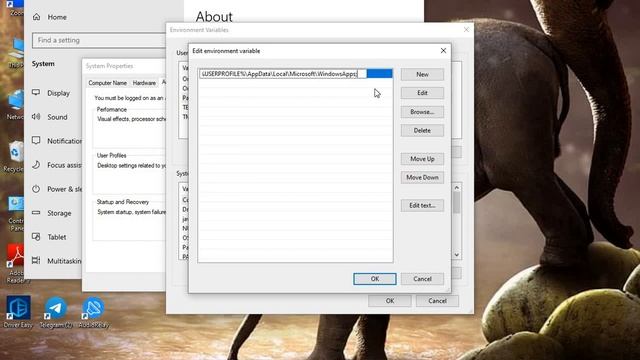Click the System heading in Settings
This screenshot has height=360, width=640.
click(43, 64)
